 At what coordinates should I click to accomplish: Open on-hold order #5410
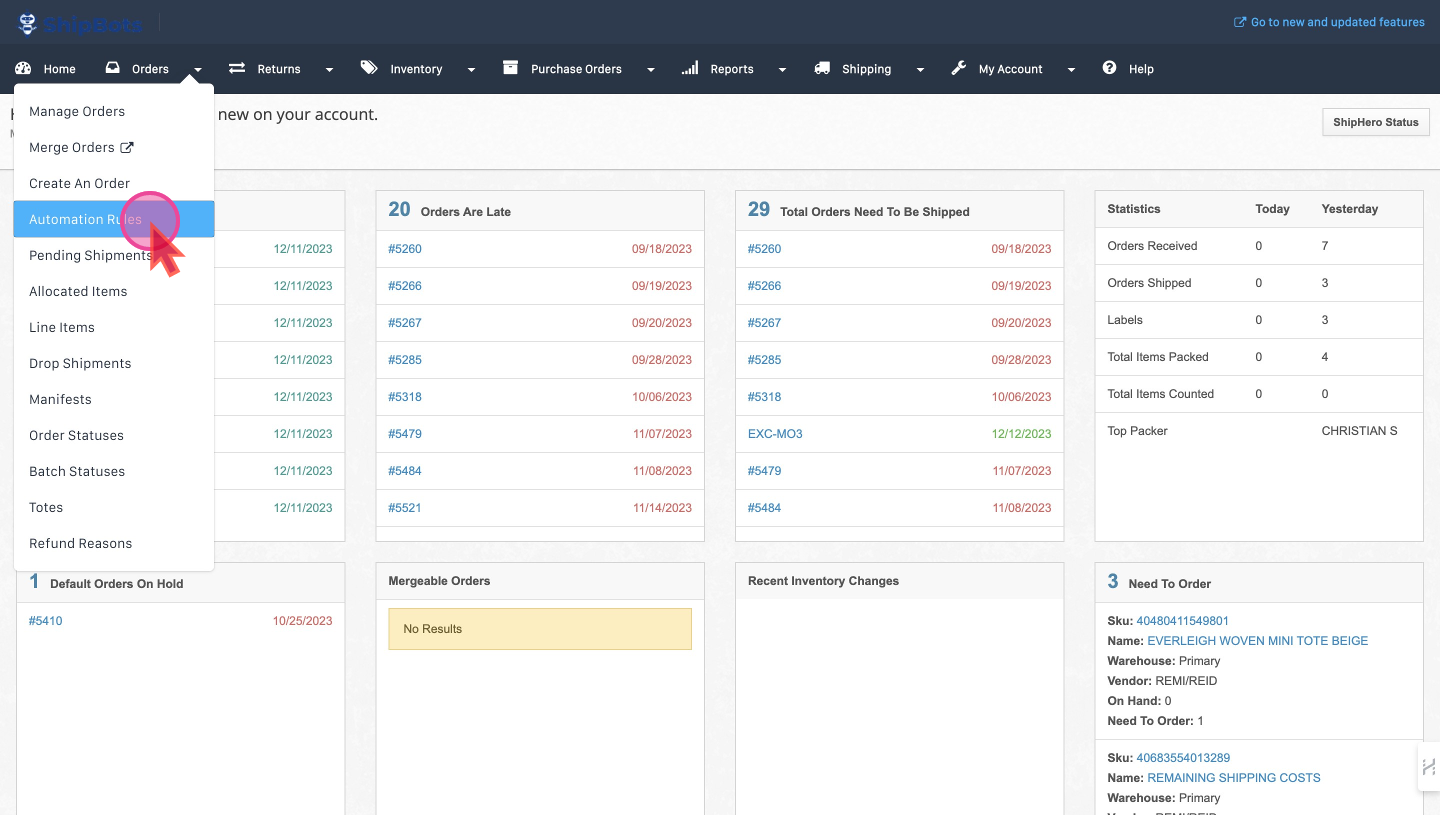pyautogui.click(x=45, y=621)
